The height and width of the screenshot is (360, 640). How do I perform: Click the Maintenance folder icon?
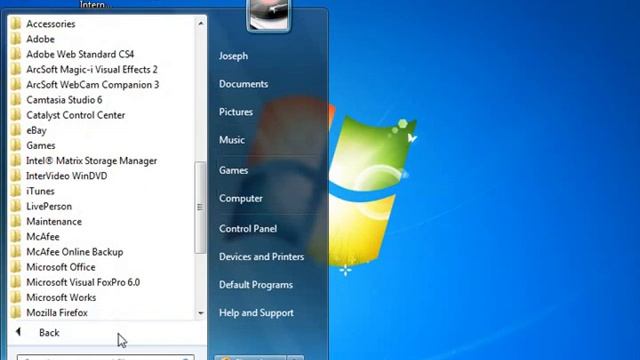tap(16, 221)
